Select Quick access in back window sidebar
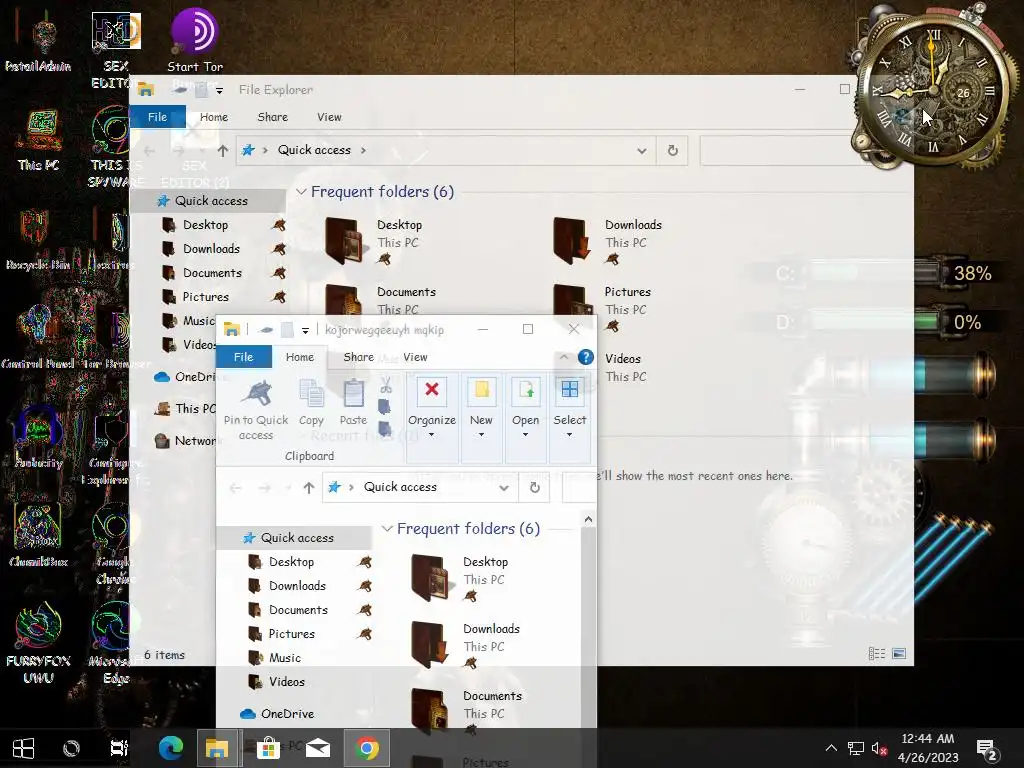Viewport: 1024px width, 768px height. pos(210,200)
